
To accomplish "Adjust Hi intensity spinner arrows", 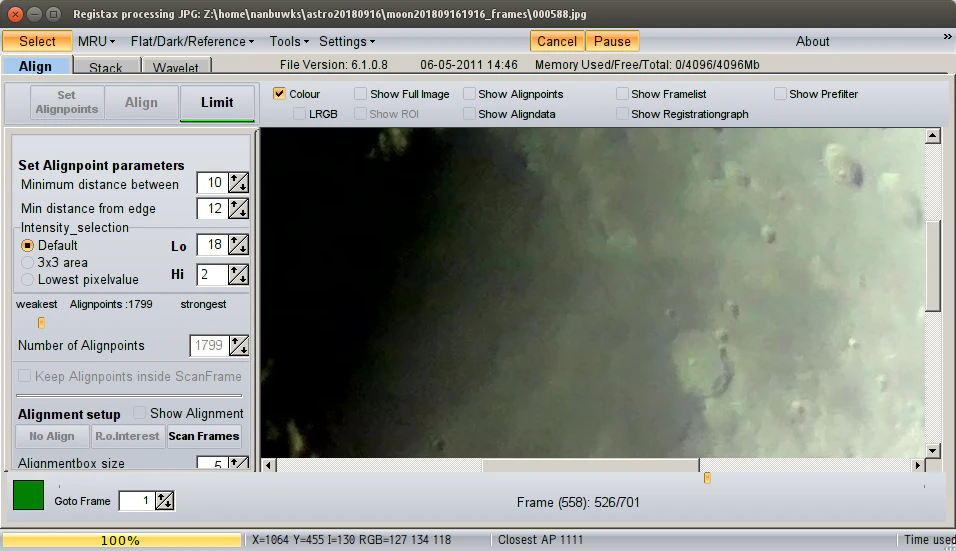I will (238, 274).
